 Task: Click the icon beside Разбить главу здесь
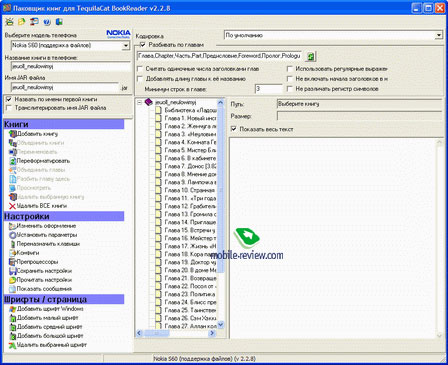(13, 179)
